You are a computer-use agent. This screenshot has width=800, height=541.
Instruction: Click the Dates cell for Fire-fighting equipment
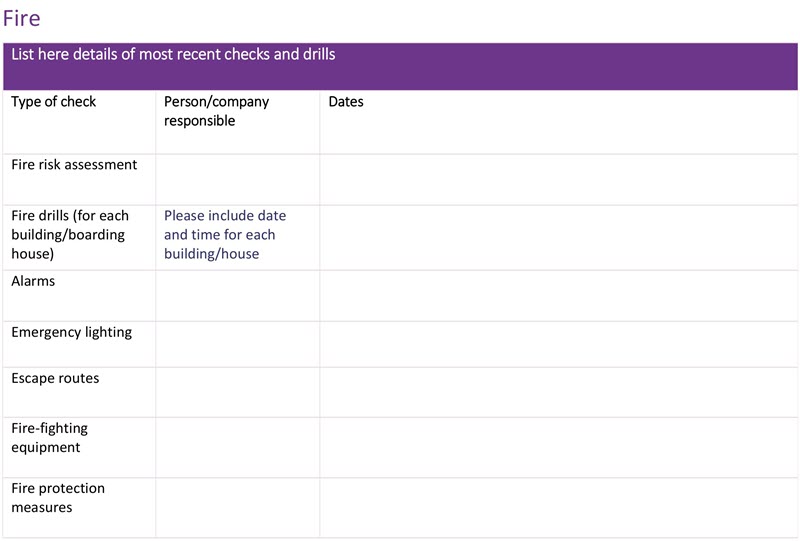pyautogui.click(x=558, y=446)
